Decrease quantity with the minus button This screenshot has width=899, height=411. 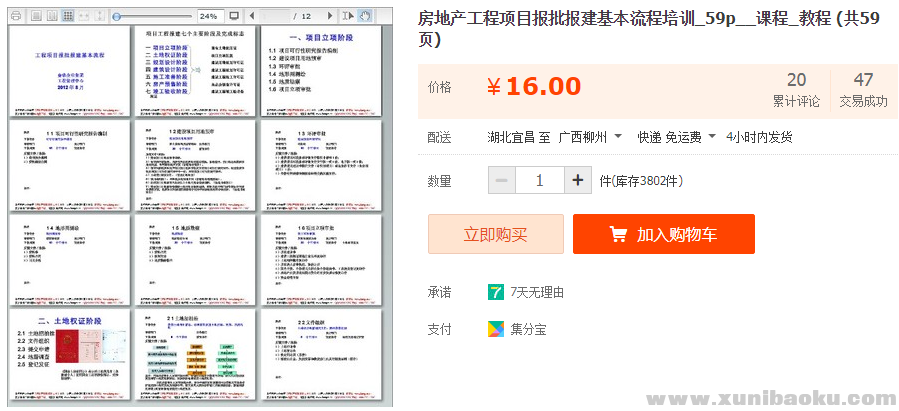[502, 180]
